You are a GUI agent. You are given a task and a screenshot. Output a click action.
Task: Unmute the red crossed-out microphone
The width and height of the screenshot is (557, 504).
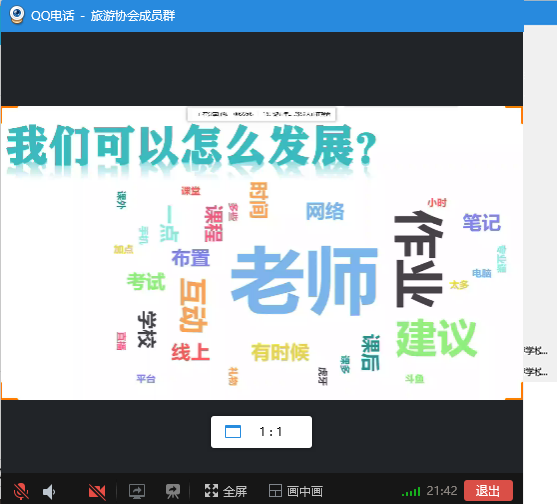[21, 491]
